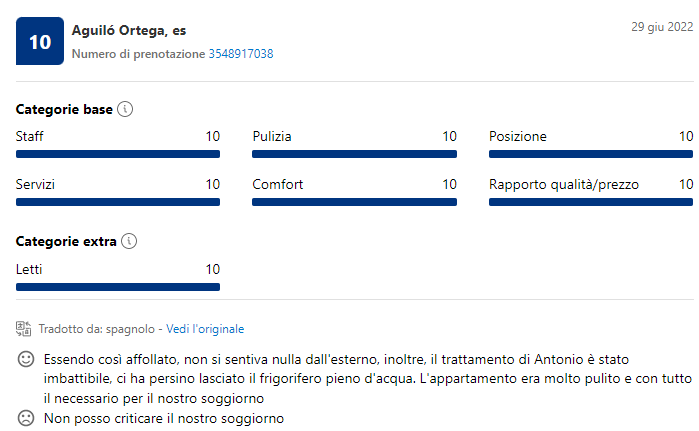Click the Comfort rating bar
This screenshot has width=699, height=431.
point(354,202)
